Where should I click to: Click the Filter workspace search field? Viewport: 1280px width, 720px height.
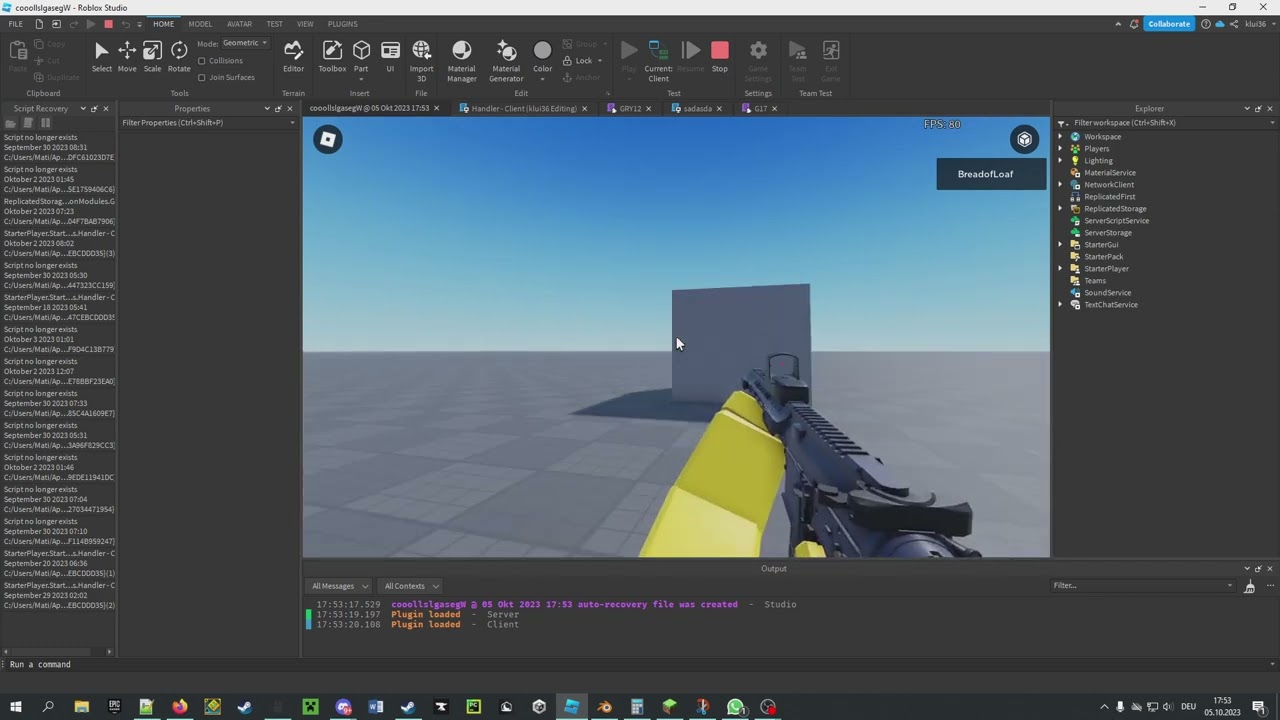click(1166, 123)
